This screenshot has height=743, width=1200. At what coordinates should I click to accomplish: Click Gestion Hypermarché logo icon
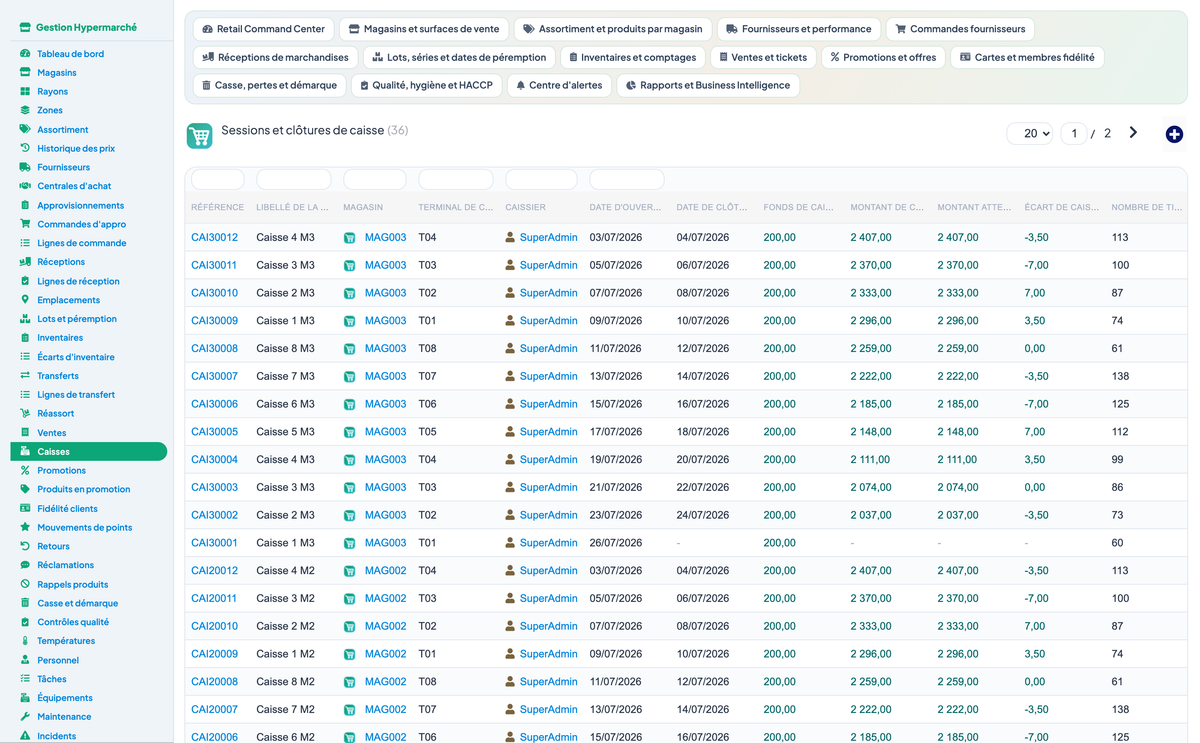[25, 27]
